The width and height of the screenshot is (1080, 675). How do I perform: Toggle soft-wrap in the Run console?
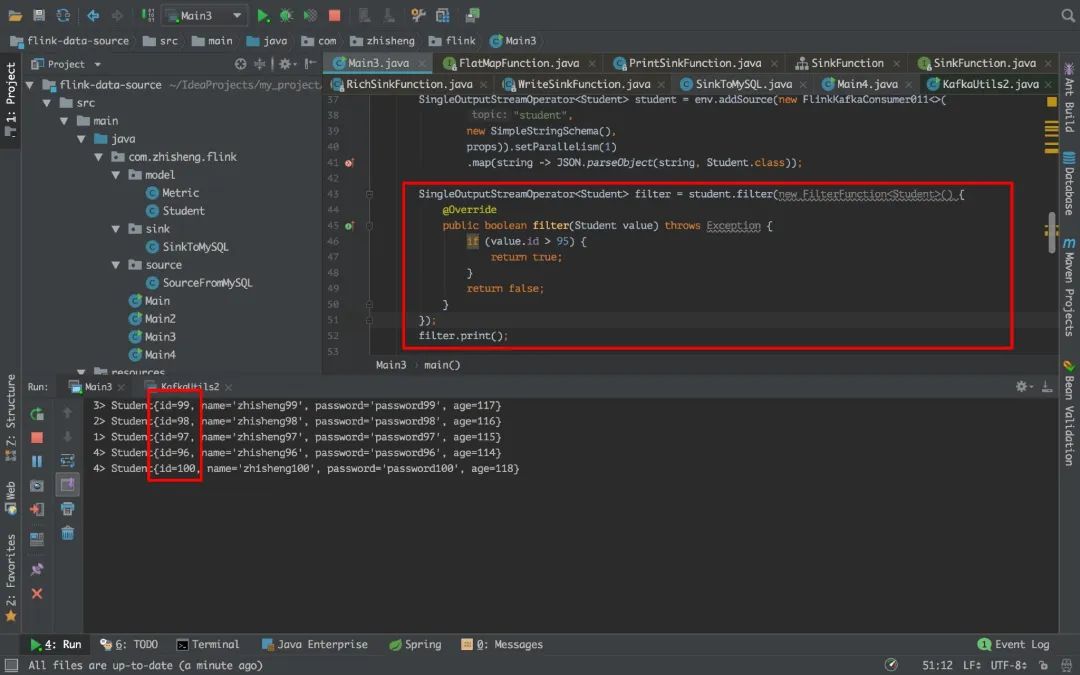point(67,461)
